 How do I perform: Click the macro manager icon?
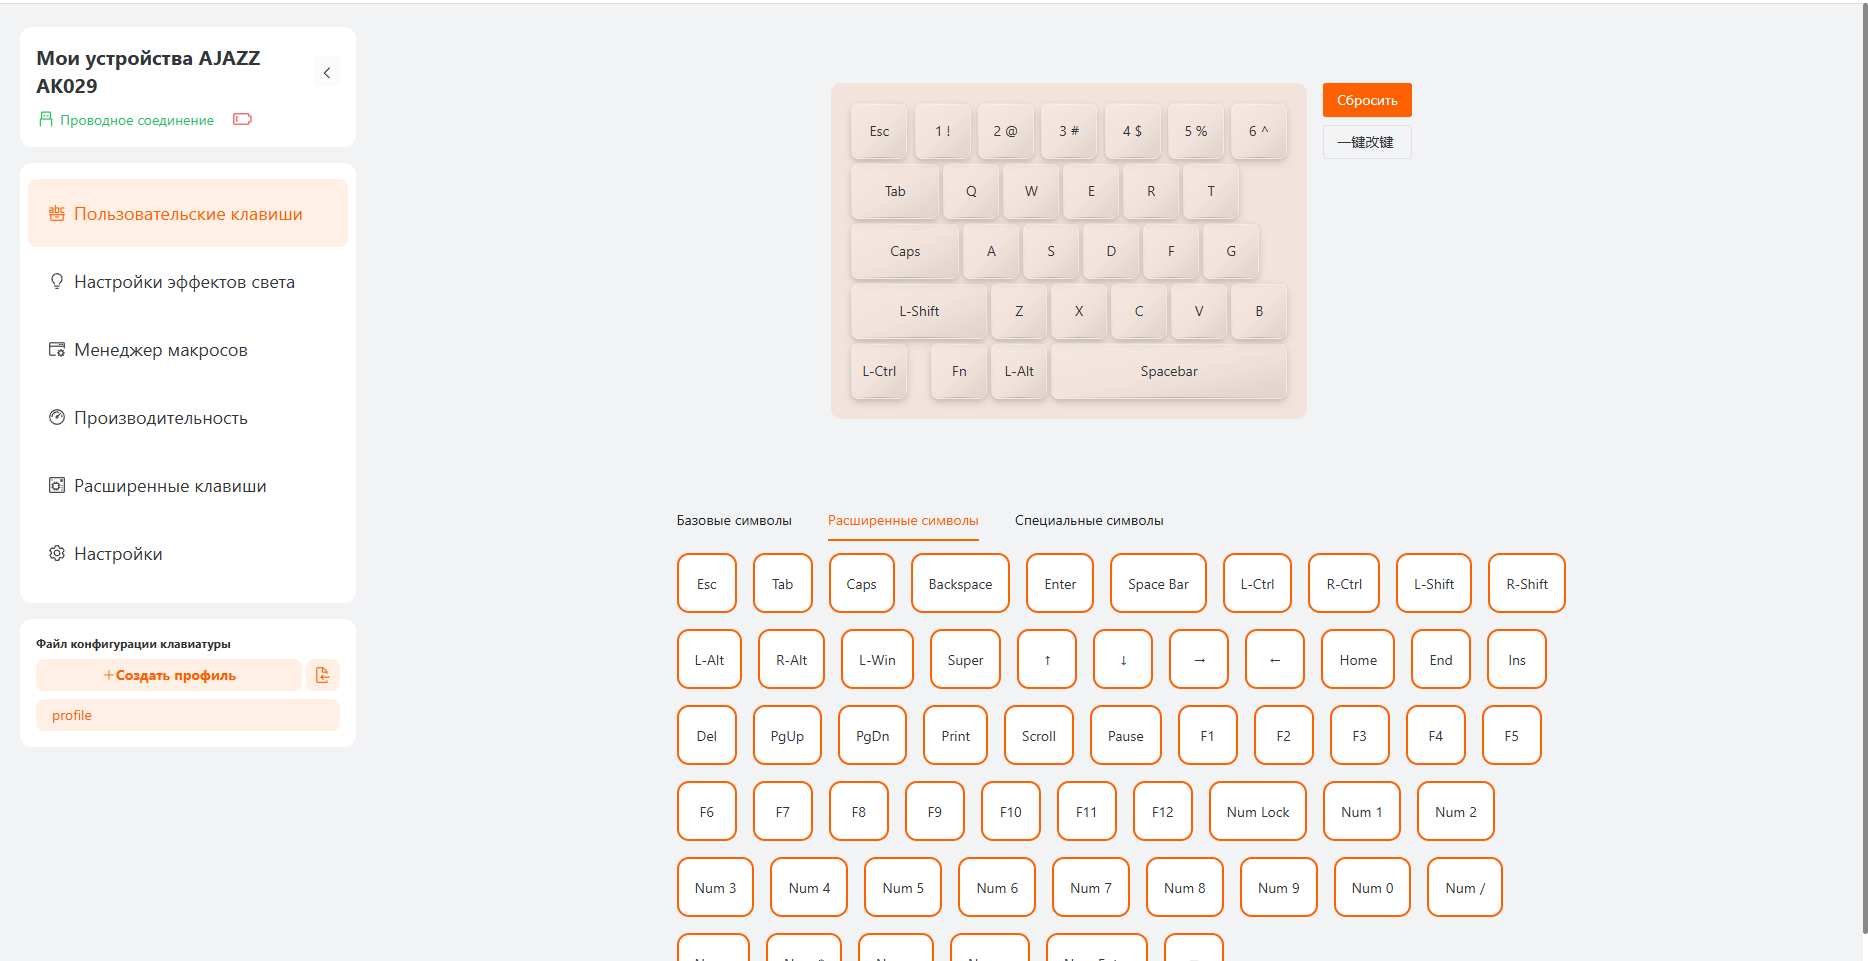[57, 349]
